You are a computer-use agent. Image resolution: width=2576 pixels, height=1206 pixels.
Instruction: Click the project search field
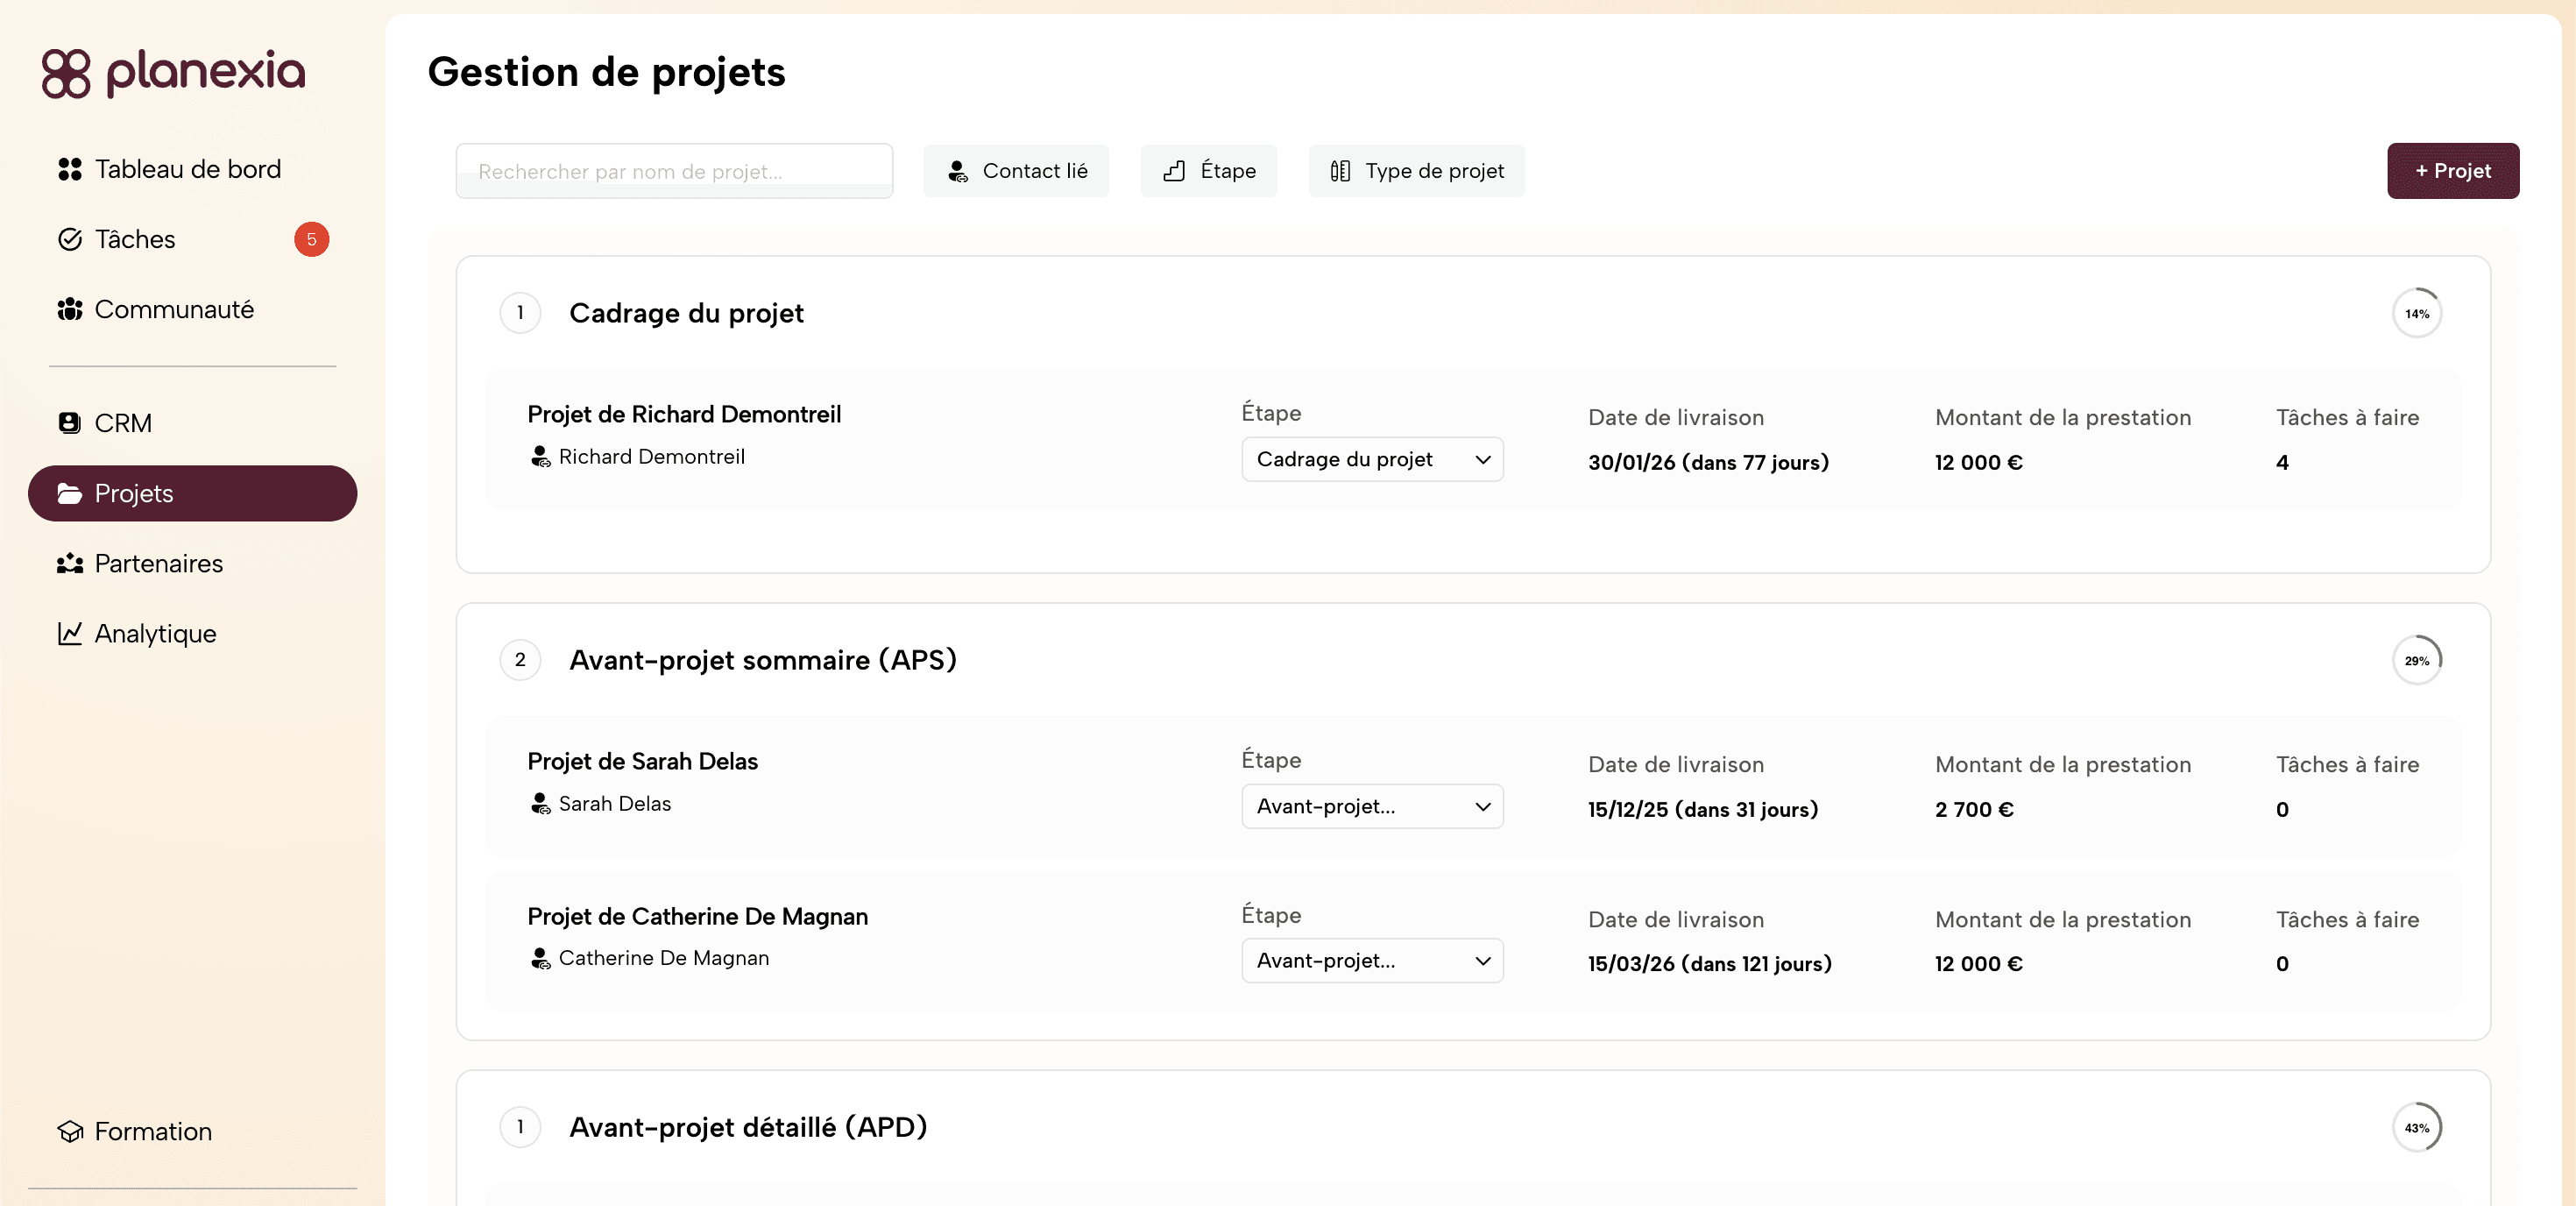(x=673, y=171)
